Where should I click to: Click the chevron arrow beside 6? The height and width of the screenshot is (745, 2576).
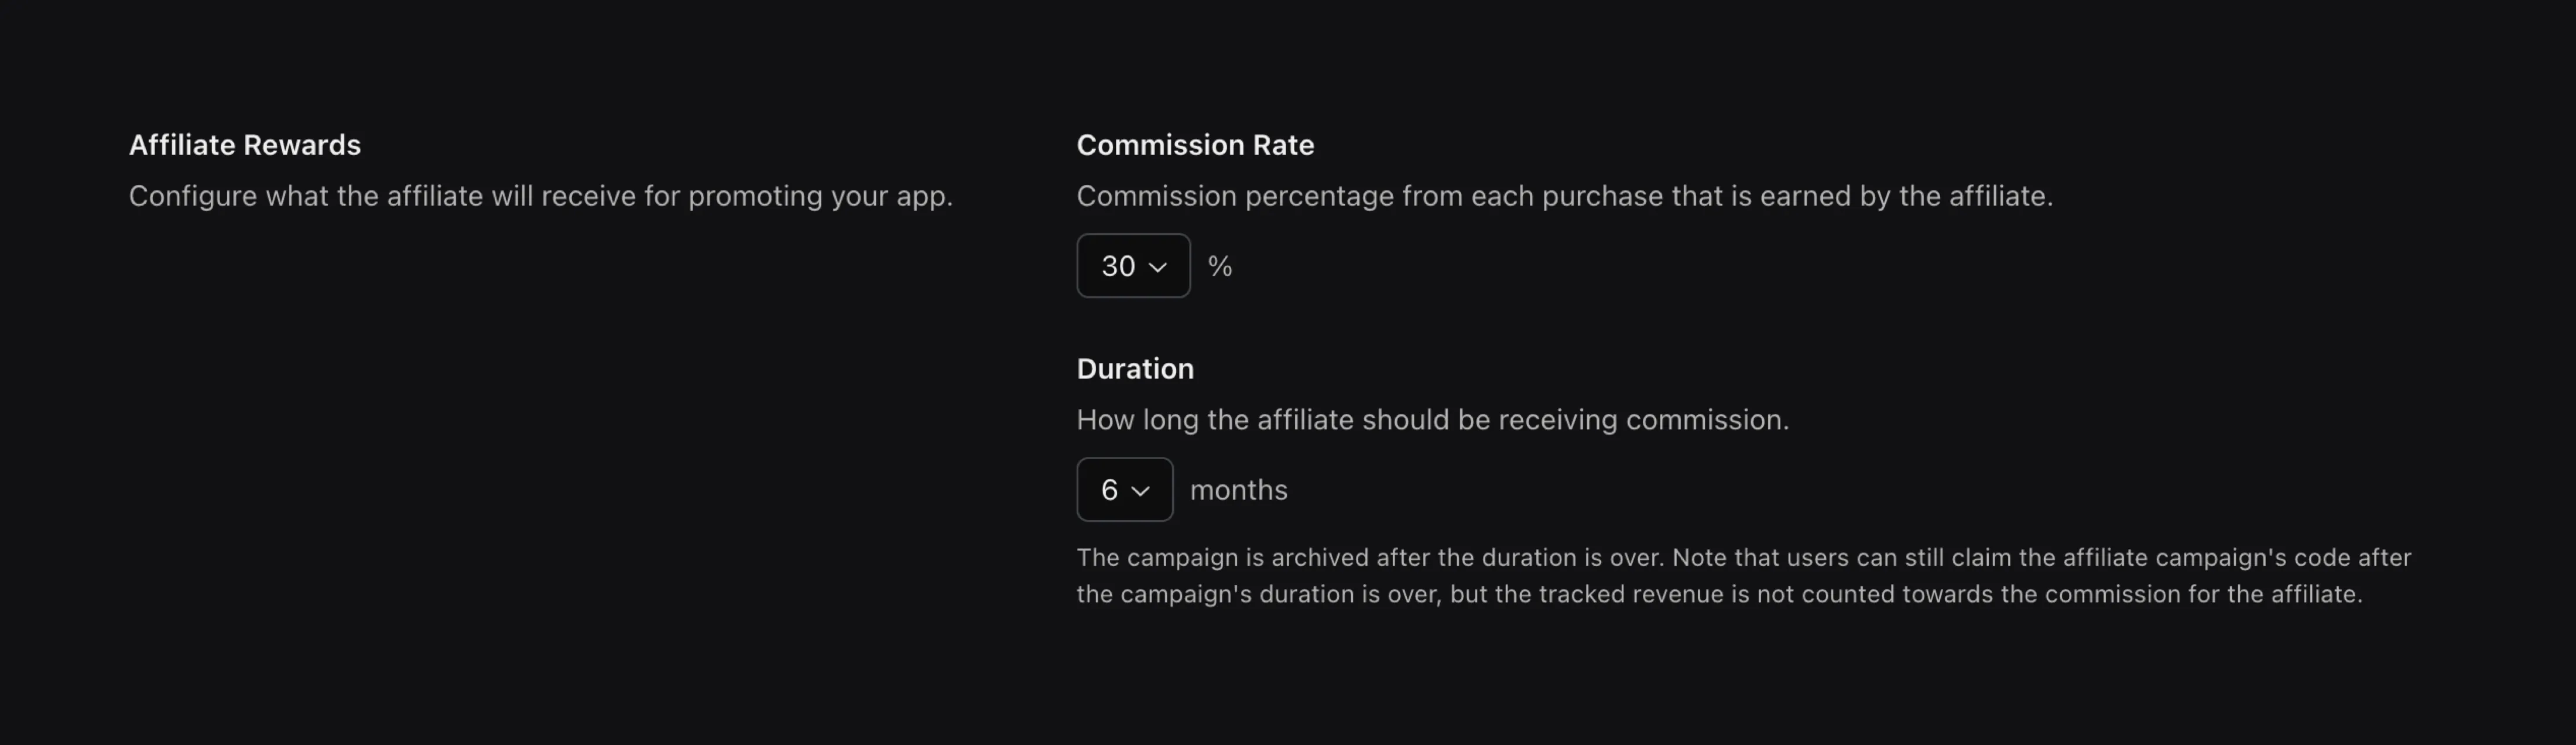tap(1140, 491)
